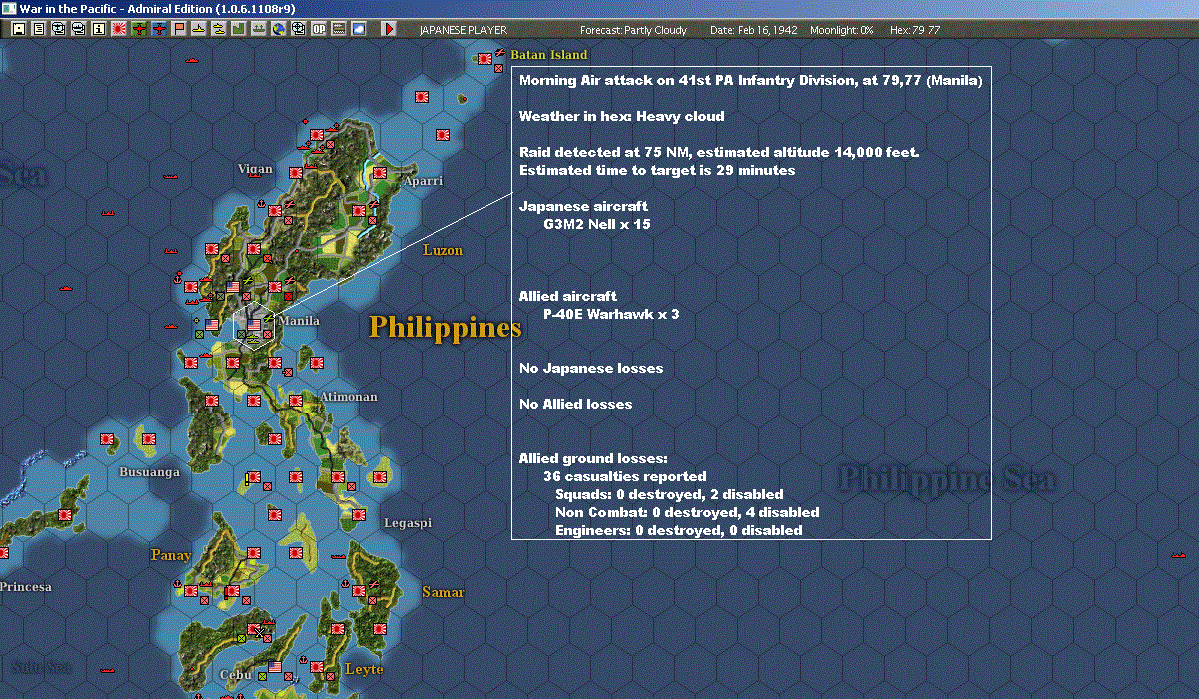Click the 'P-40E Warhawk x 3' report line
This screenshot has height=699, width=1199.
click(611, 314)
